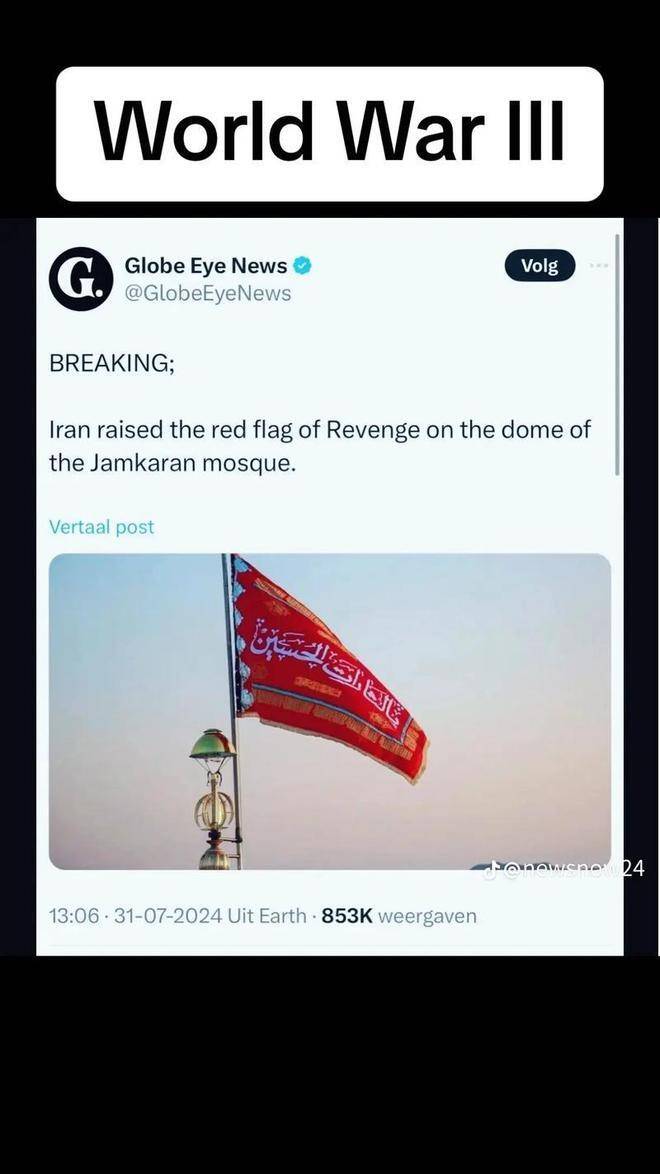Viewport: 660px width, 1174px height.
Task: Open the red flag photo attachment
Action: [x=330, y=711]
